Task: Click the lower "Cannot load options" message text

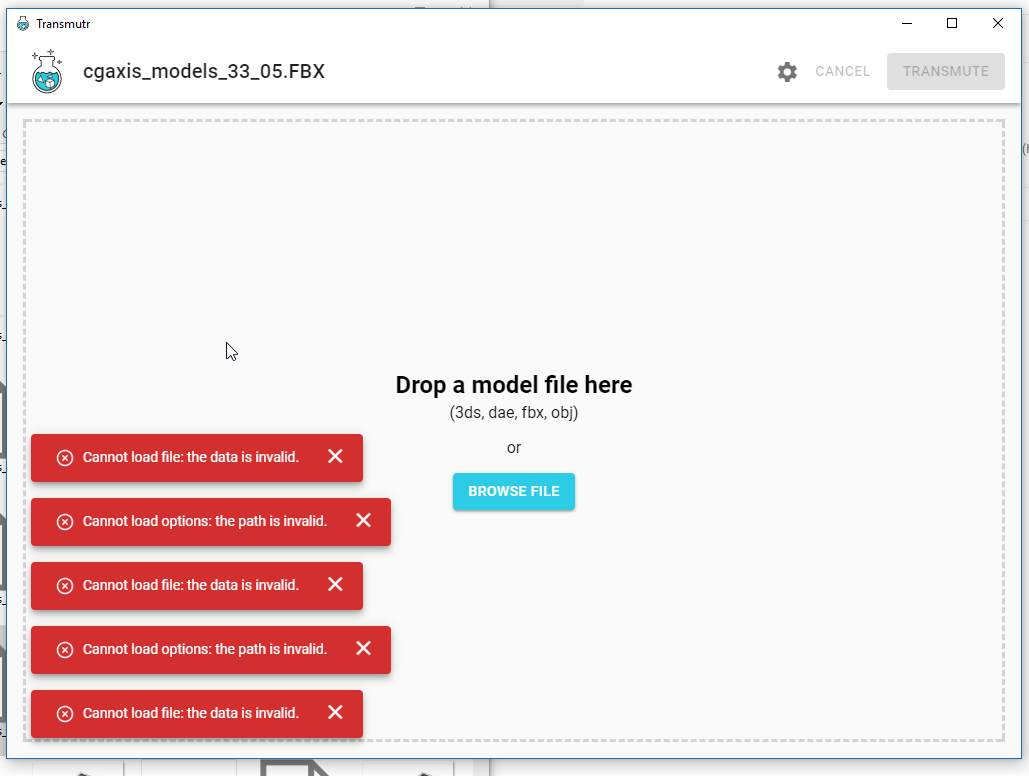Action: [205, 649]
